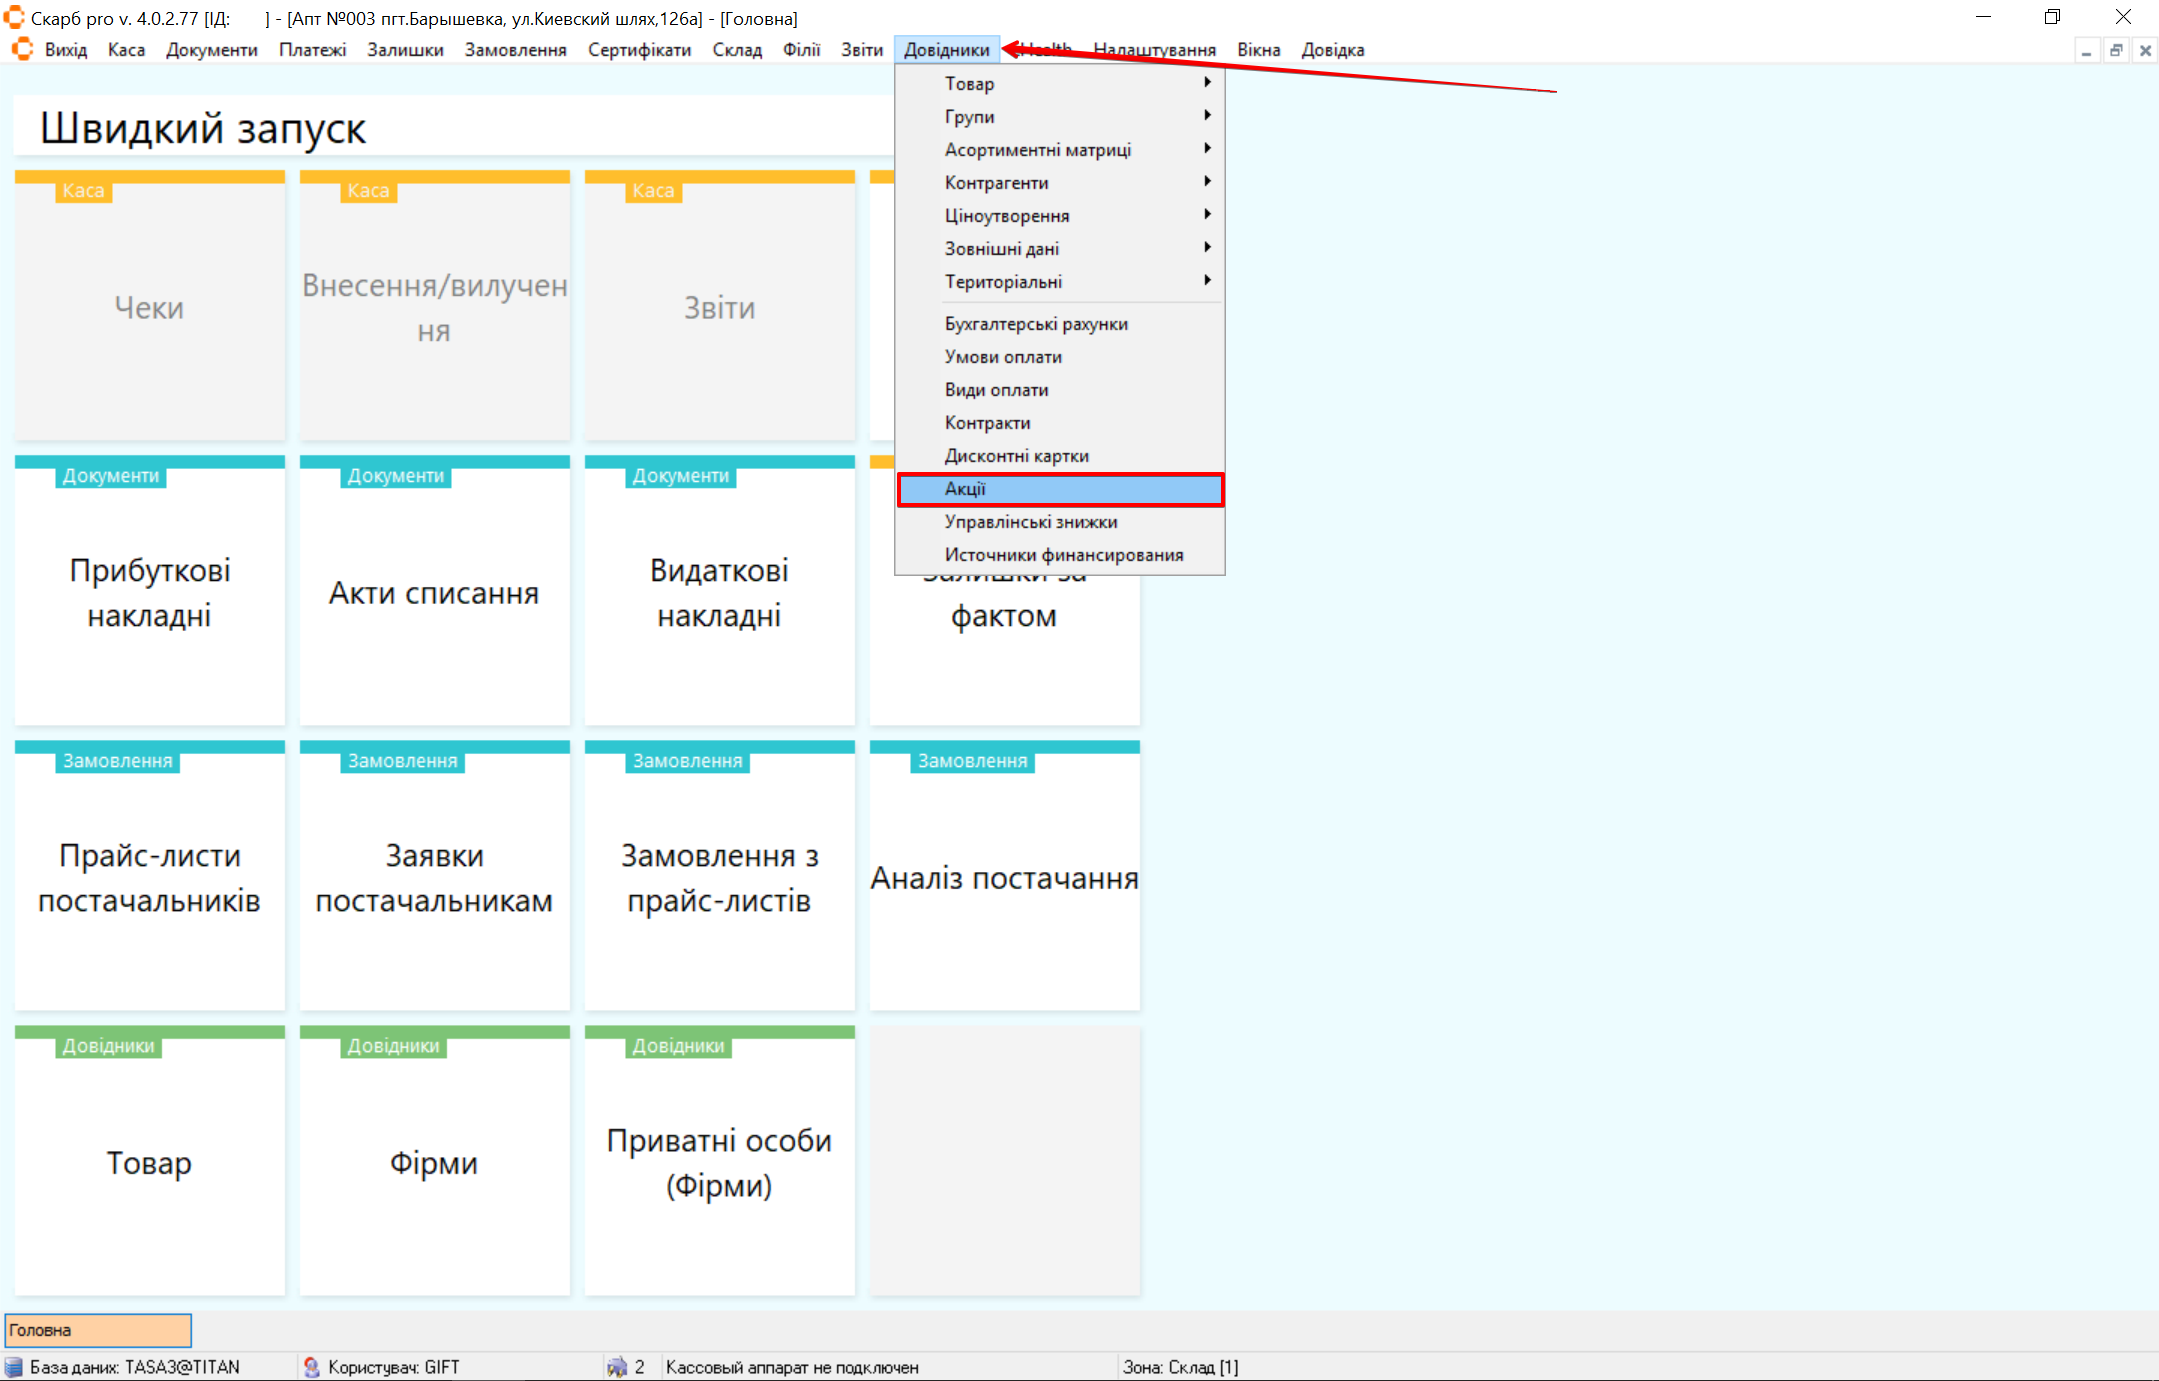Open the Документи menu
The image size is (2159, 1381).
(211, 50)
